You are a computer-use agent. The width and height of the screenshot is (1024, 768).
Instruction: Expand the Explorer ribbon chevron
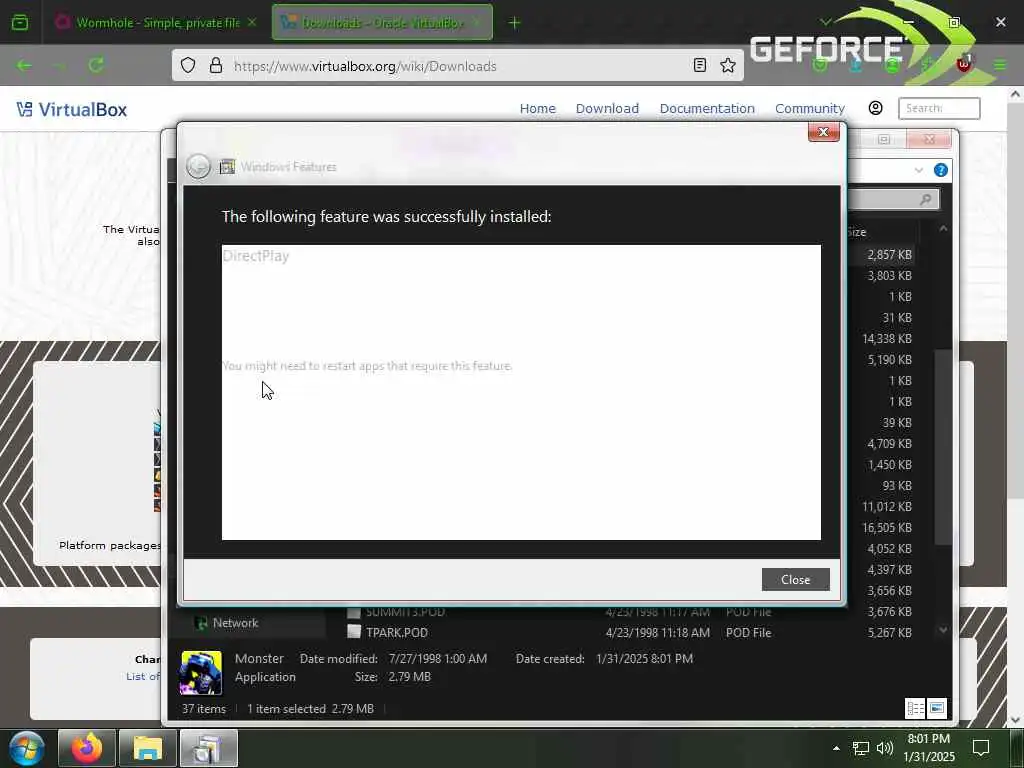click(x=918, y=170)
